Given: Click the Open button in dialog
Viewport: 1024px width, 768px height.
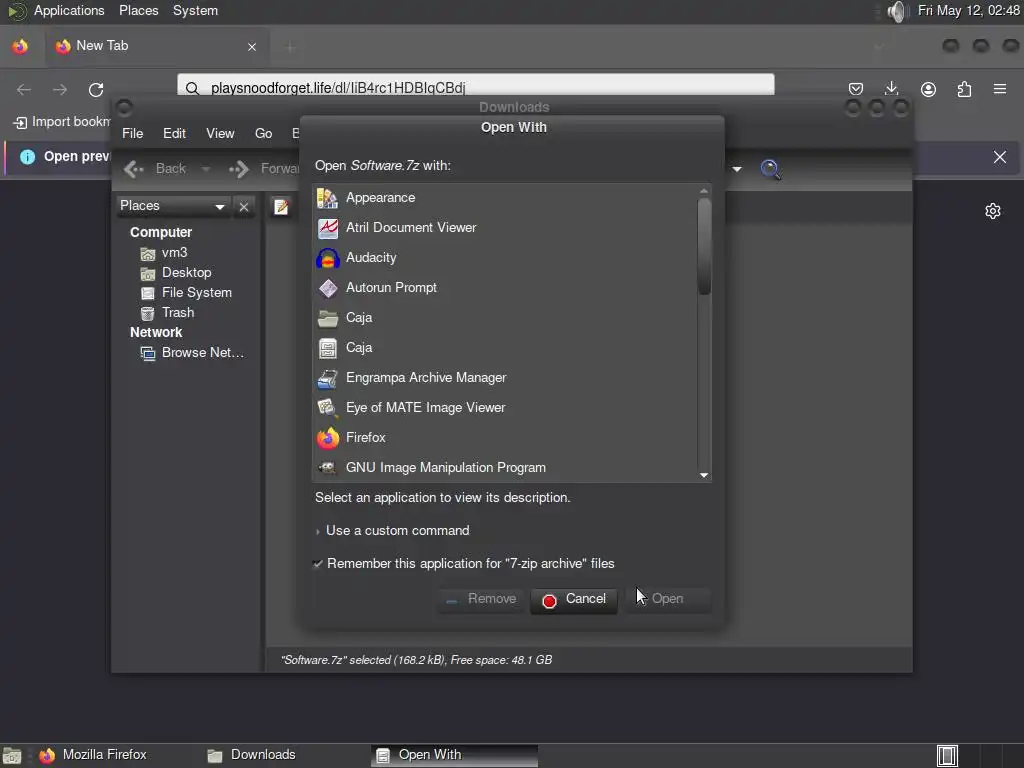Looking at the screenshot, I should coord(669,599).
